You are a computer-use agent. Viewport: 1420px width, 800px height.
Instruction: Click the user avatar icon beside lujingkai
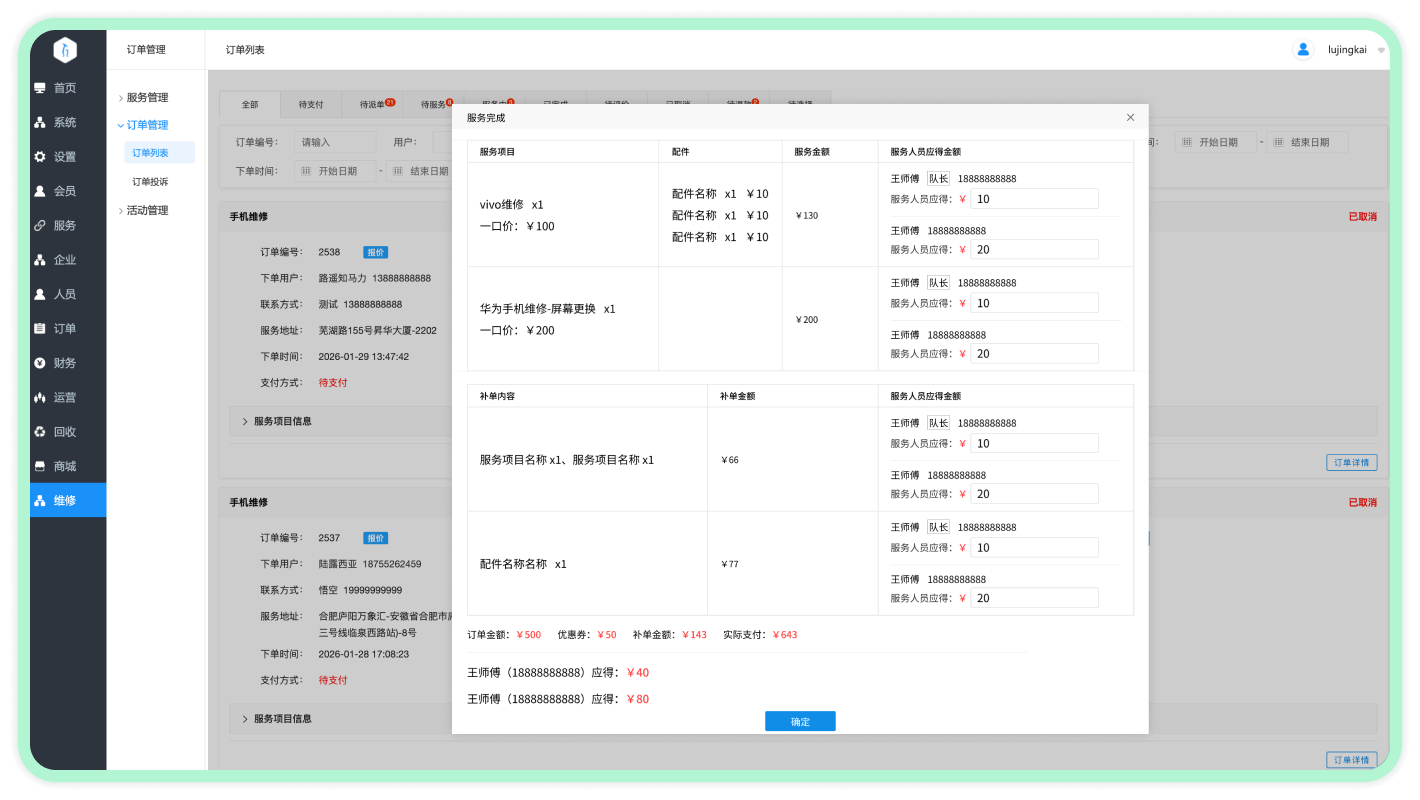point(1302,49)
